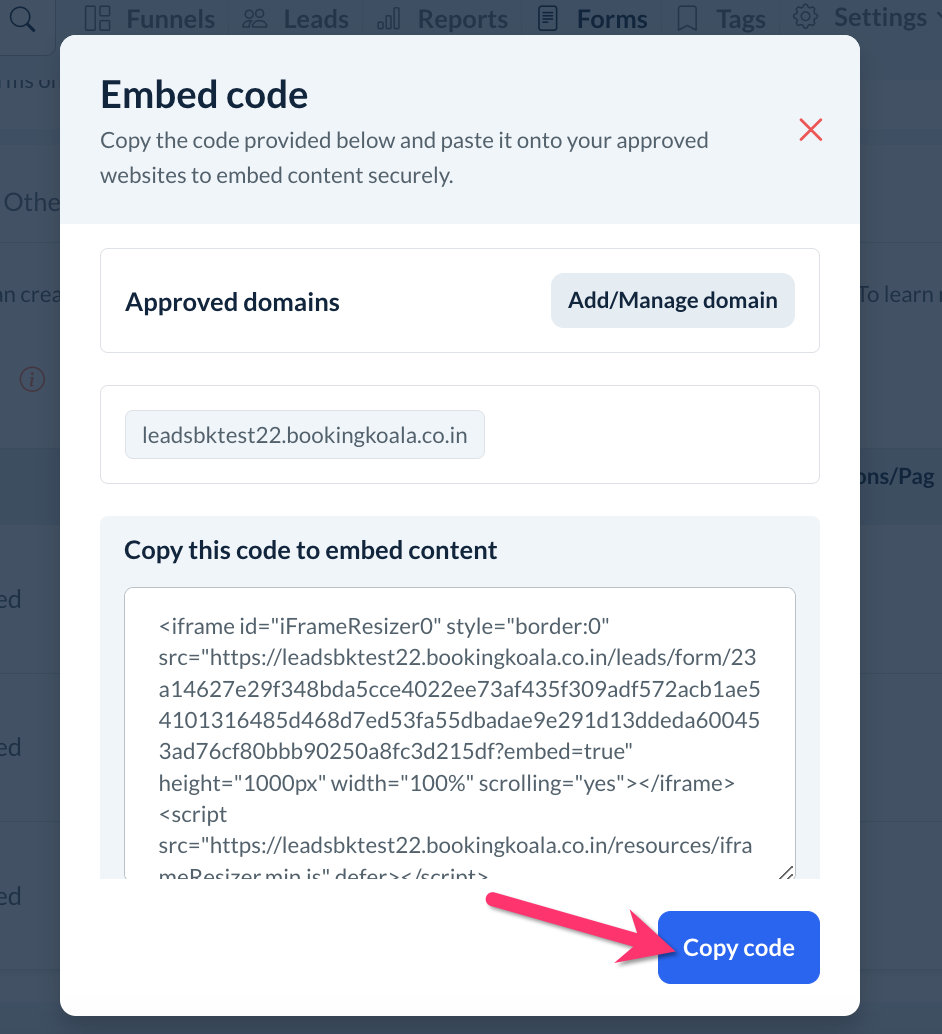Click the Reports bar chart icon
This screenshot has width=942, height=1034.
[x=390, y=18]
